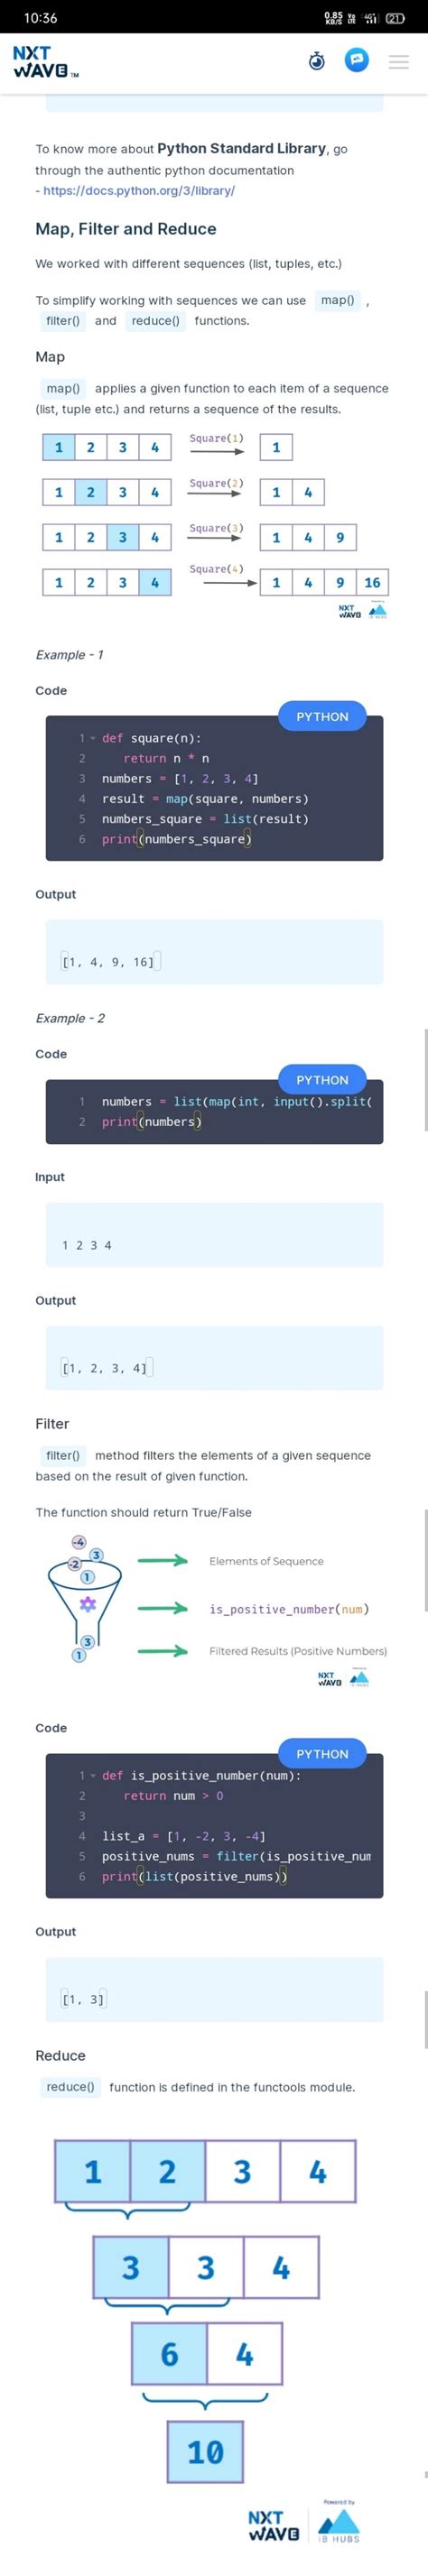Open the stopwatch timer icon in header
The width and height of the screenshot is (428, 2576).
pyautogui.click(x=317, y=61)
